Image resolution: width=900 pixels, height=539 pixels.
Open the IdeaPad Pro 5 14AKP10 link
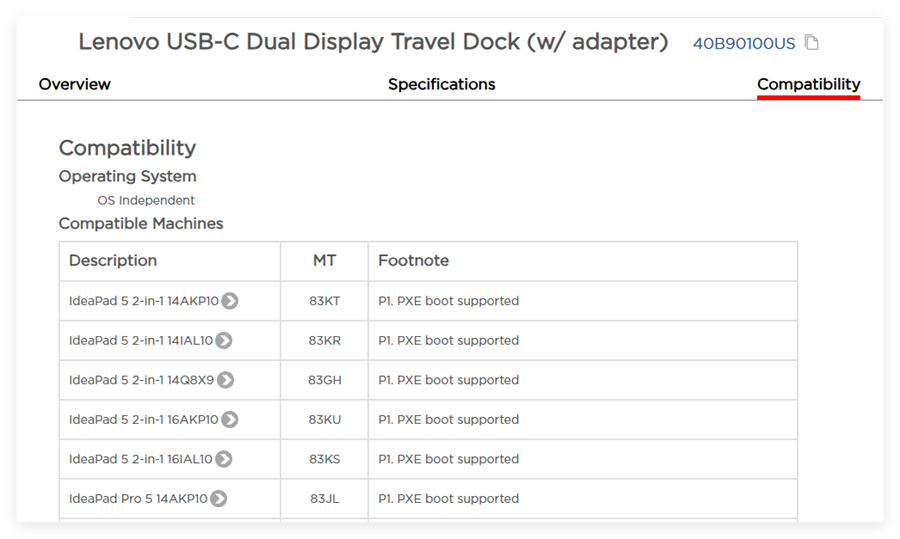(138, 499)
